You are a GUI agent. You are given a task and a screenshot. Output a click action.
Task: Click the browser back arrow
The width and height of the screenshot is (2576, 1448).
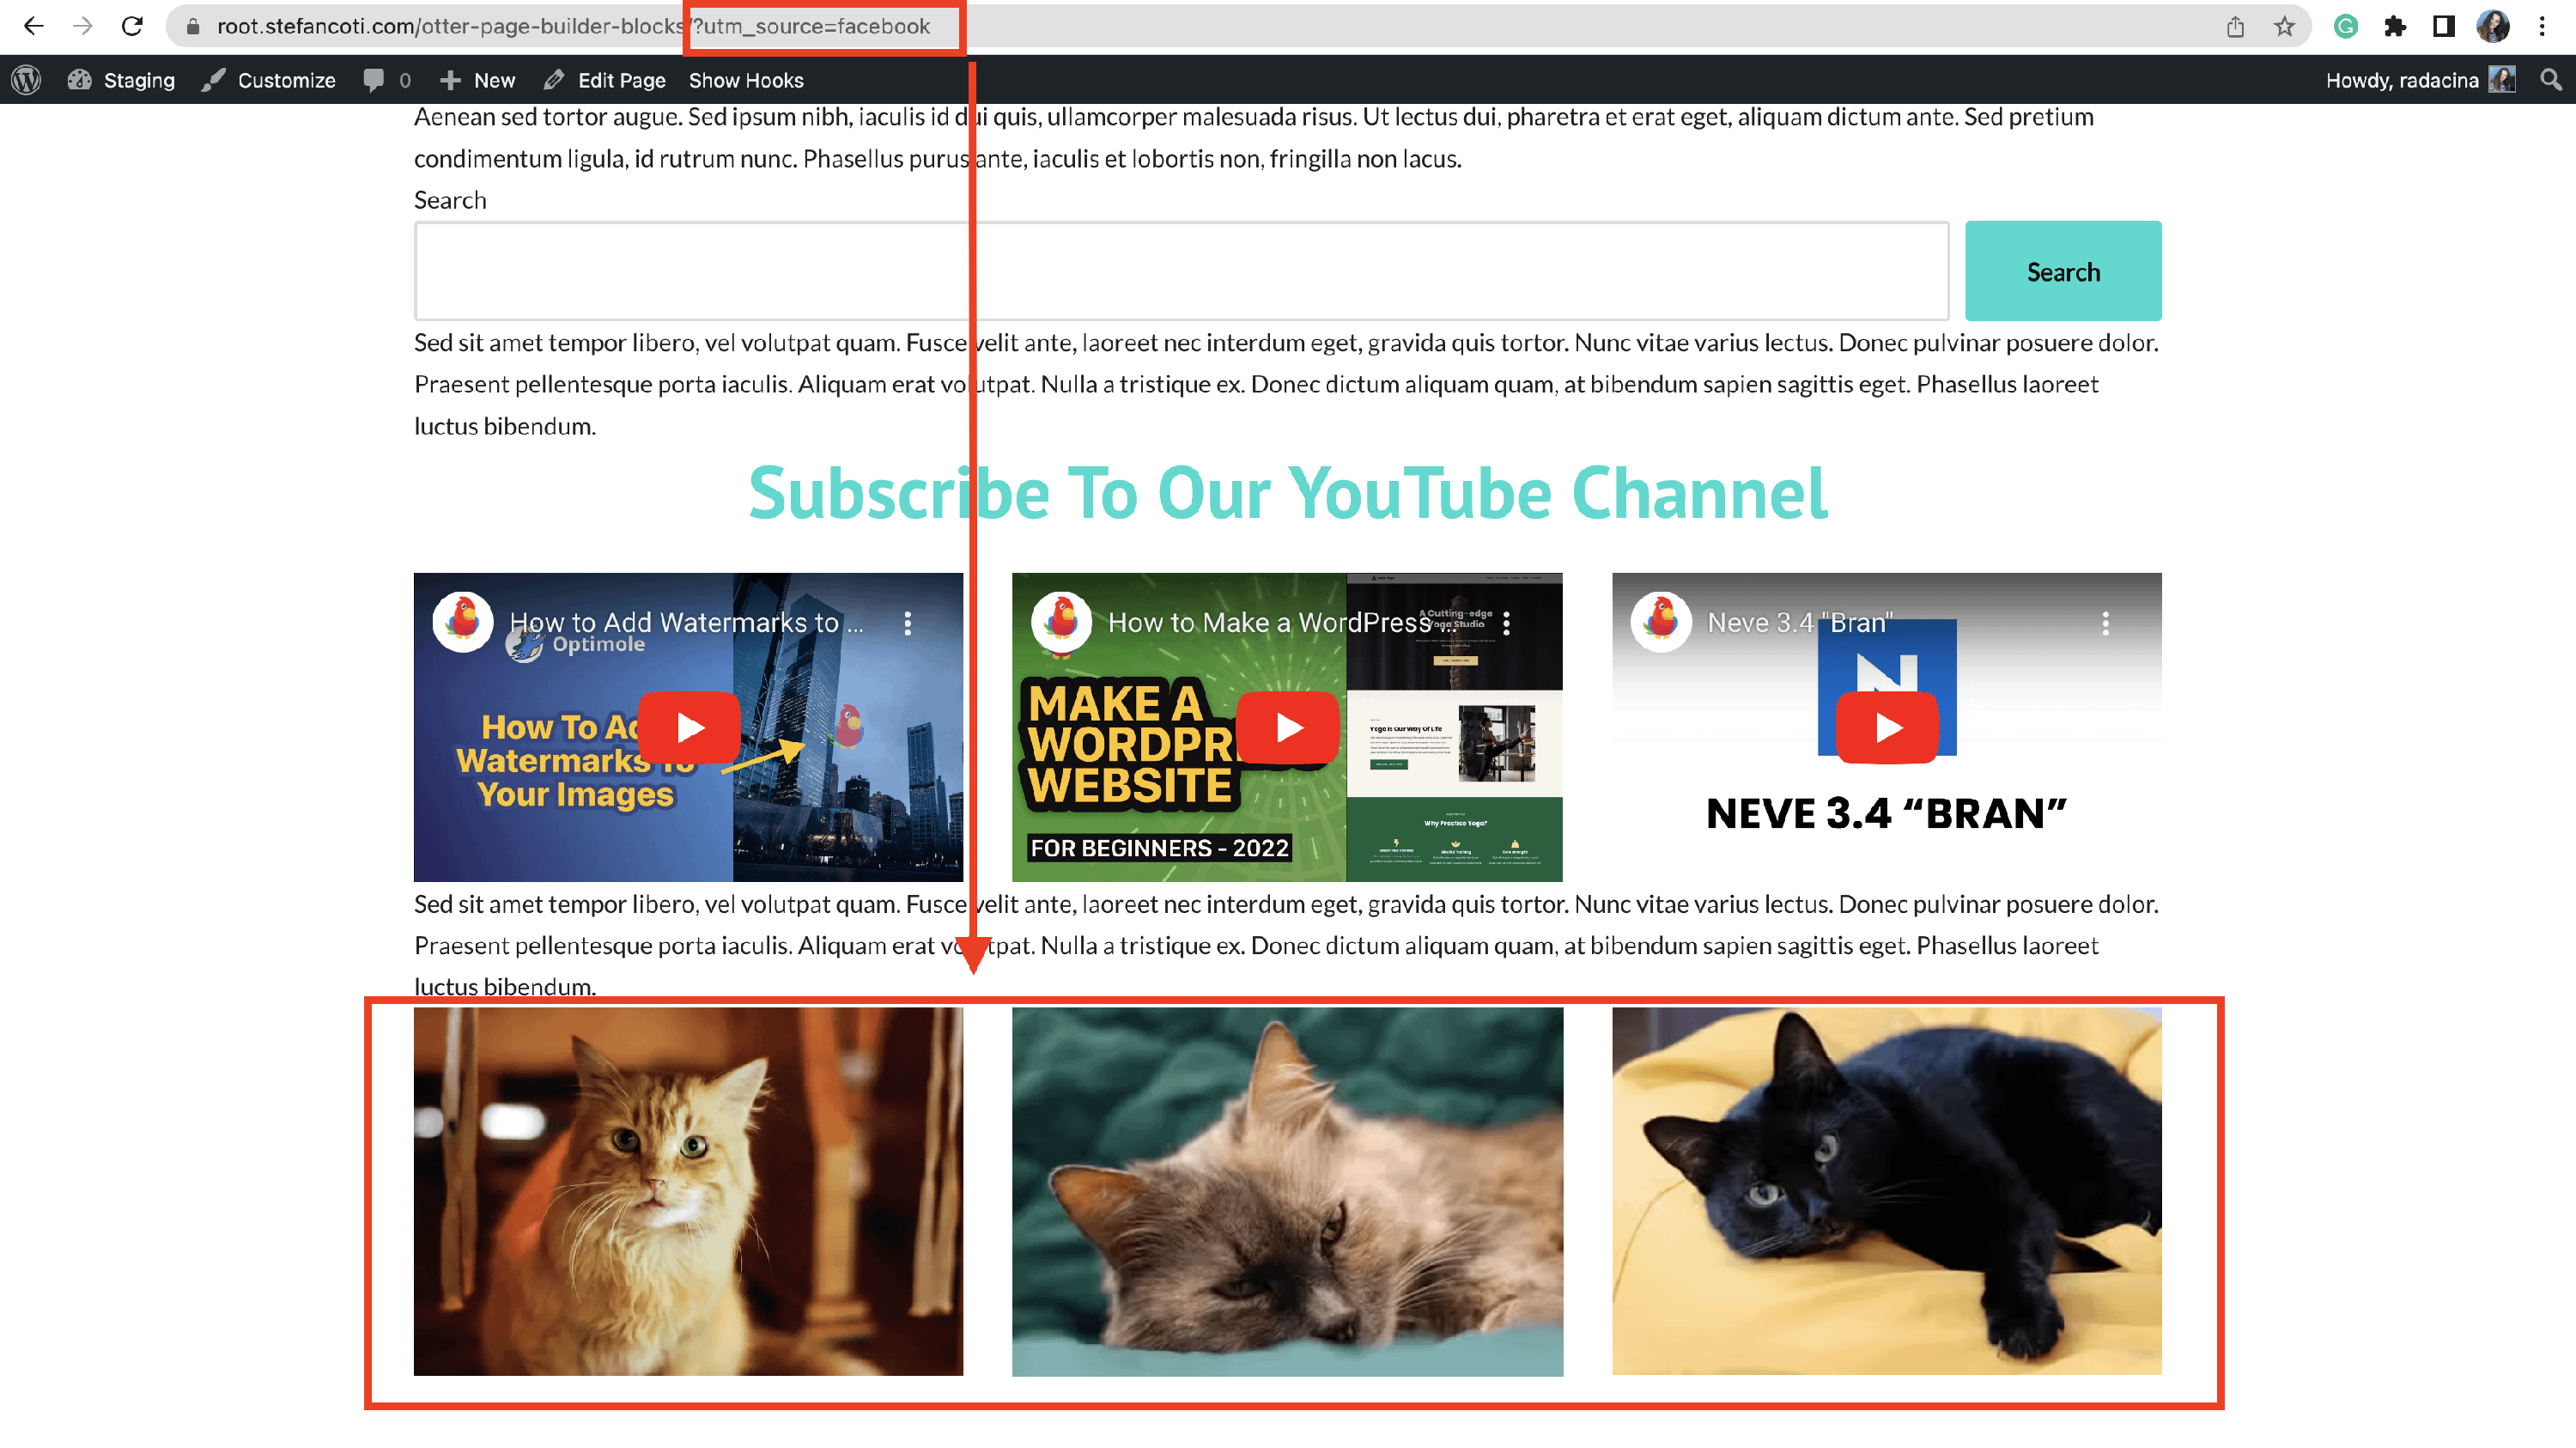(x=33, y=26)
